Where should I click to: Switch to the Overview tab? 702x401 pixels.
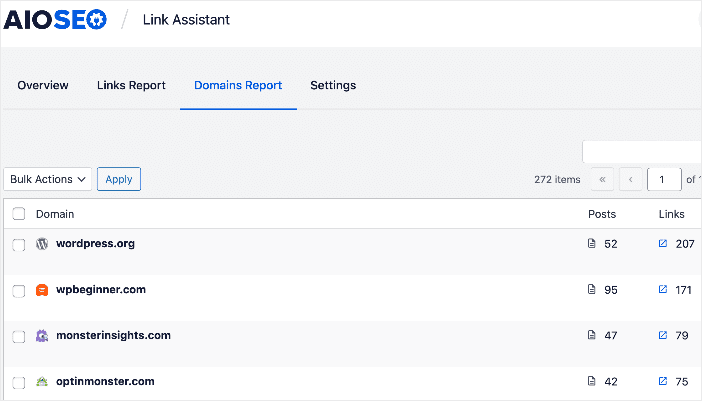point(43,85)
